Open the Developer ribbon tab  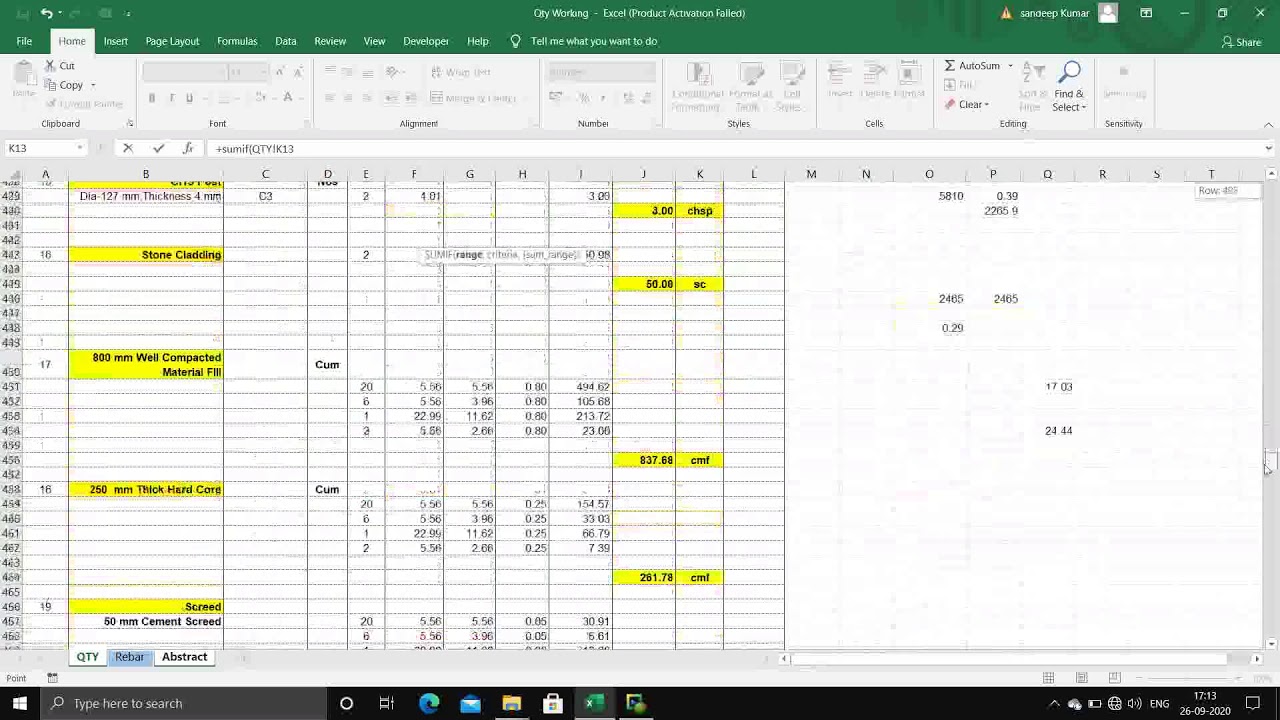click(x=426, y=41)
